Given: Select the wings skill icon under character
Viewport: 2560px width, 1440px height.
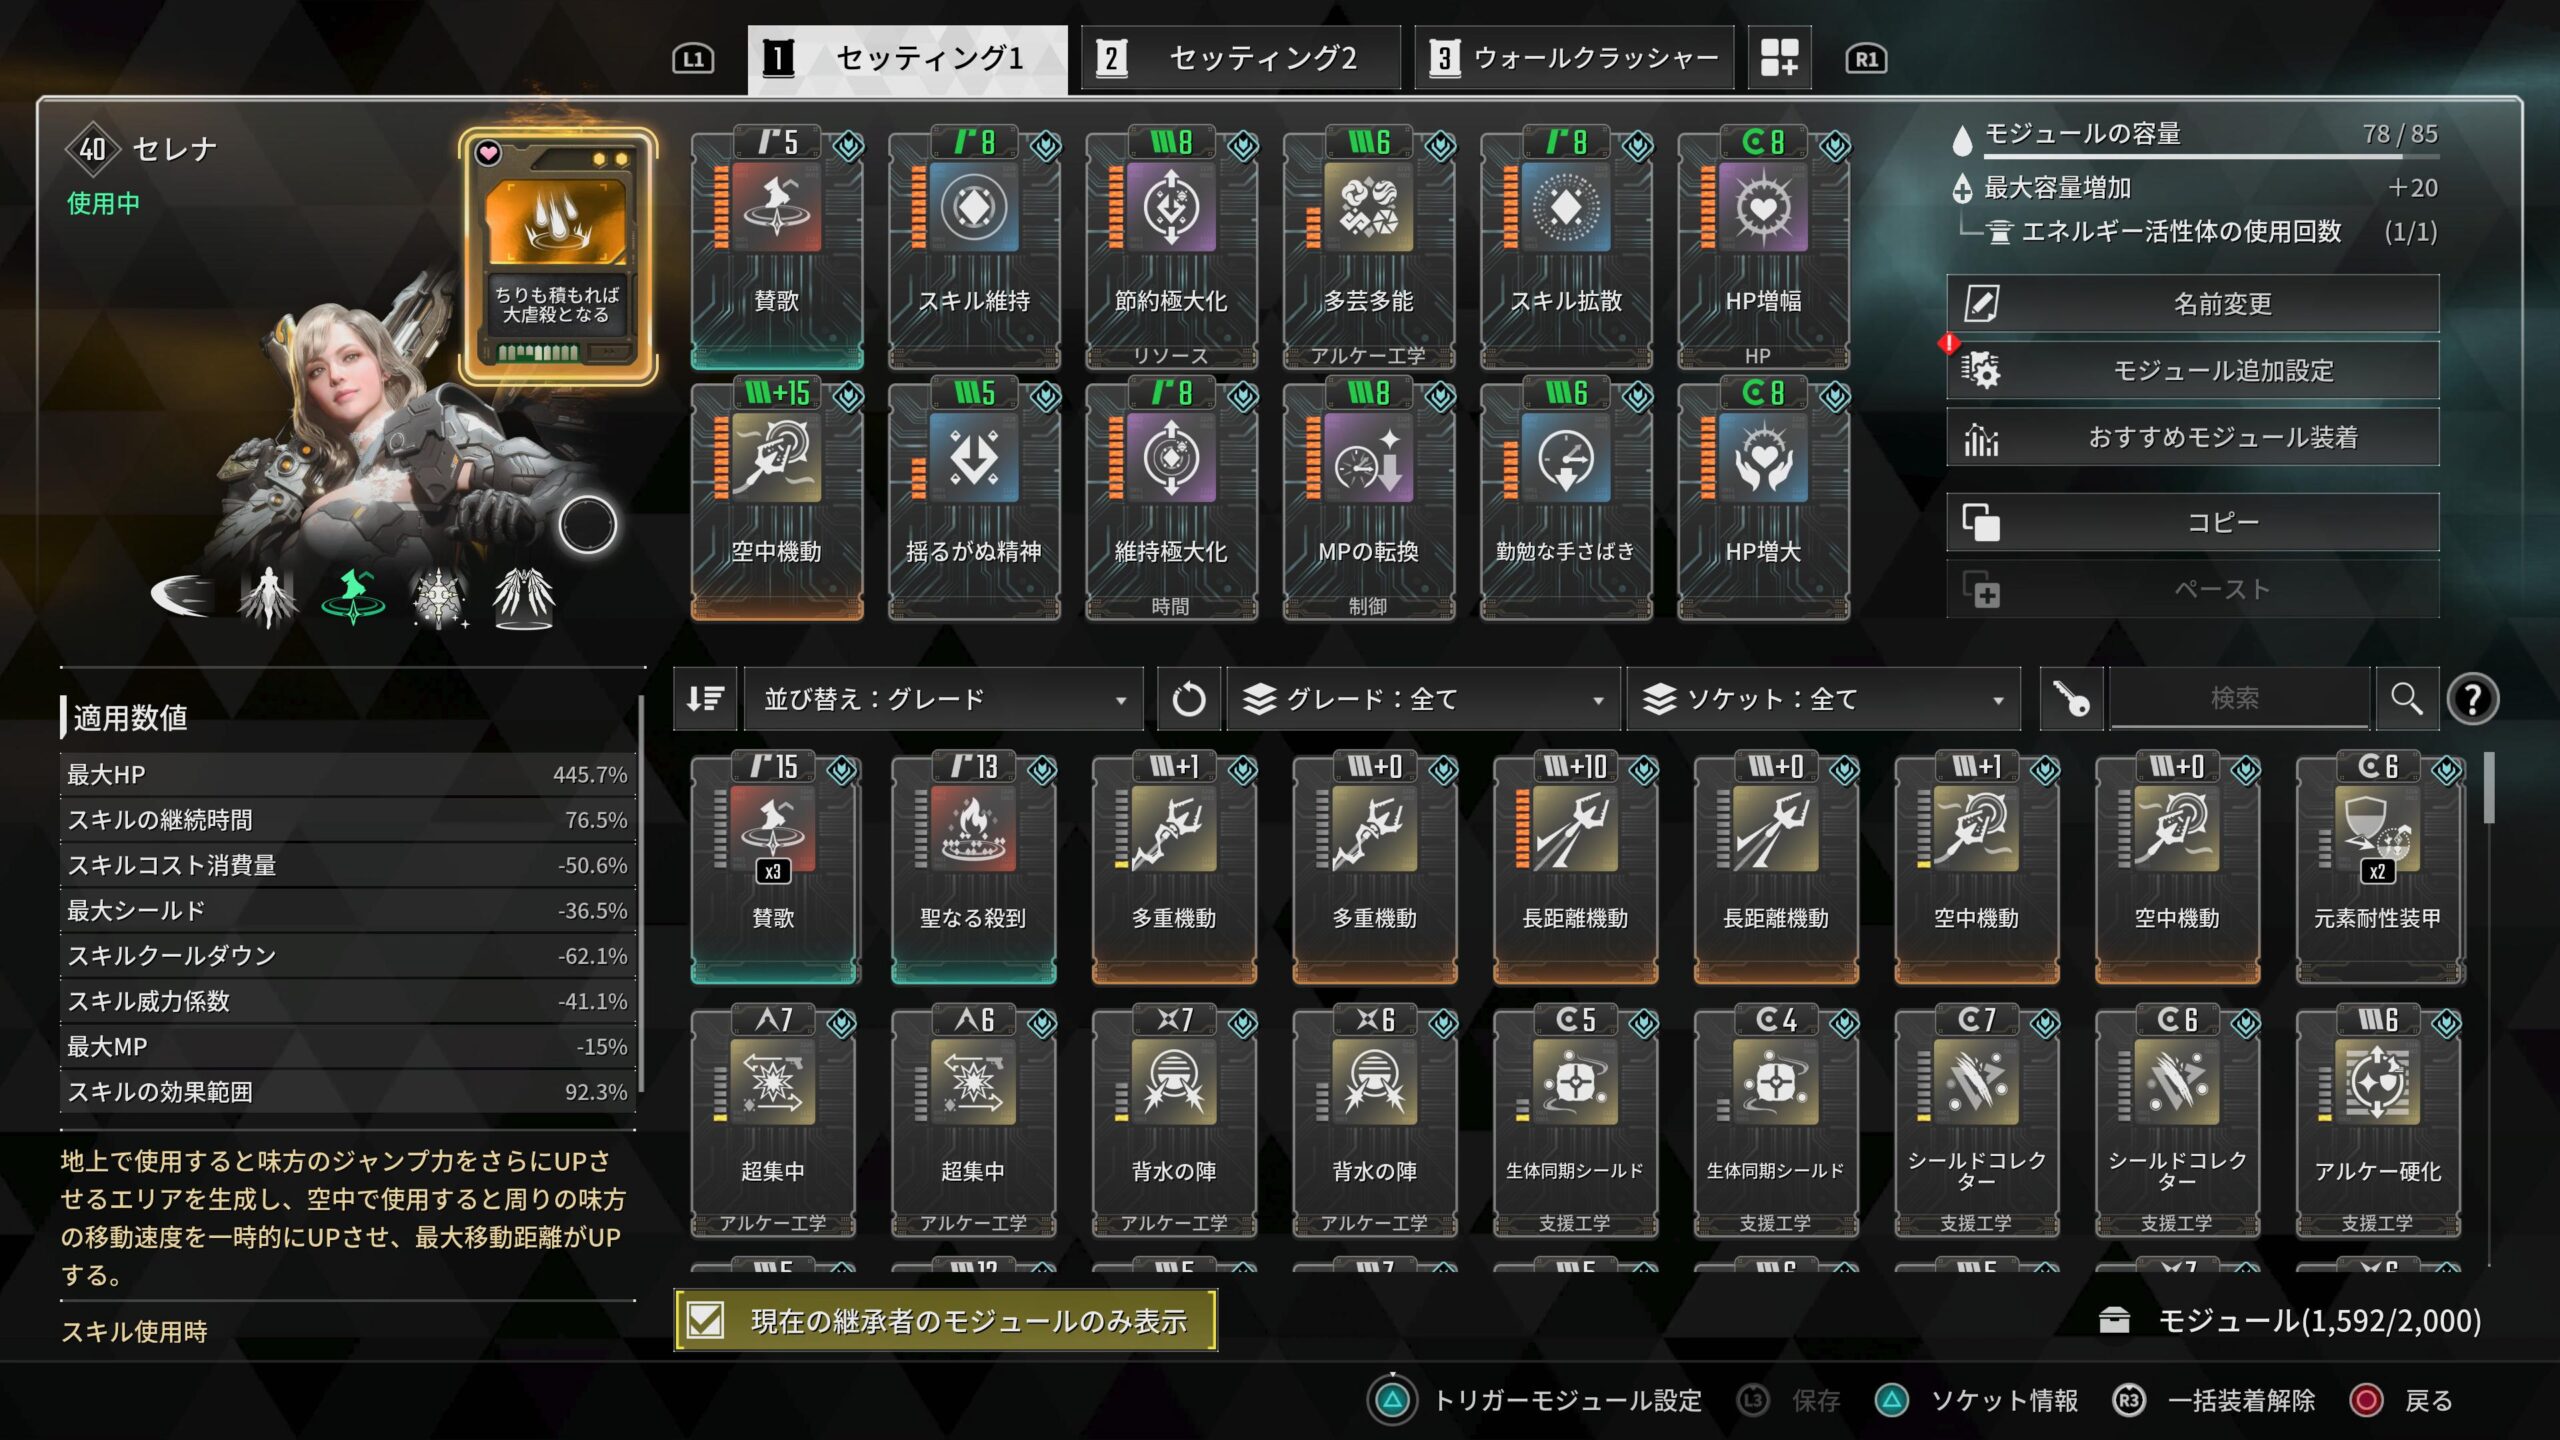Looking at the screenshot, I should (x=523, y=597).
